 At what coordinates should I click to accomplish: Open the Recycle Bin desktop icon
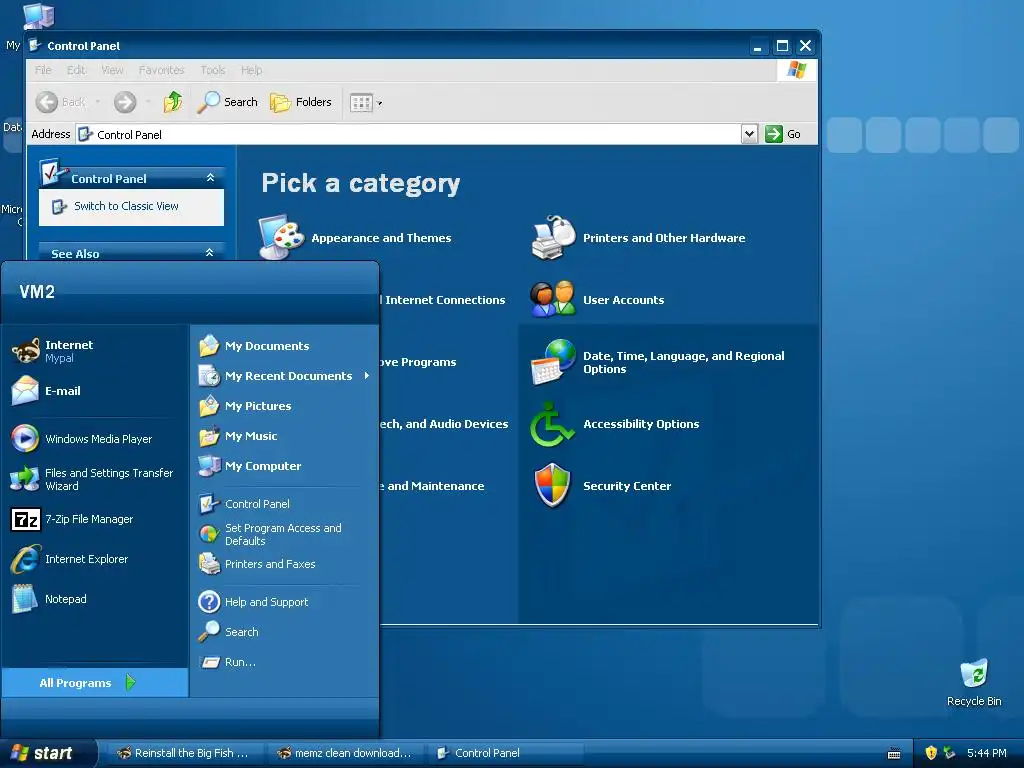(x=974, y=683)
